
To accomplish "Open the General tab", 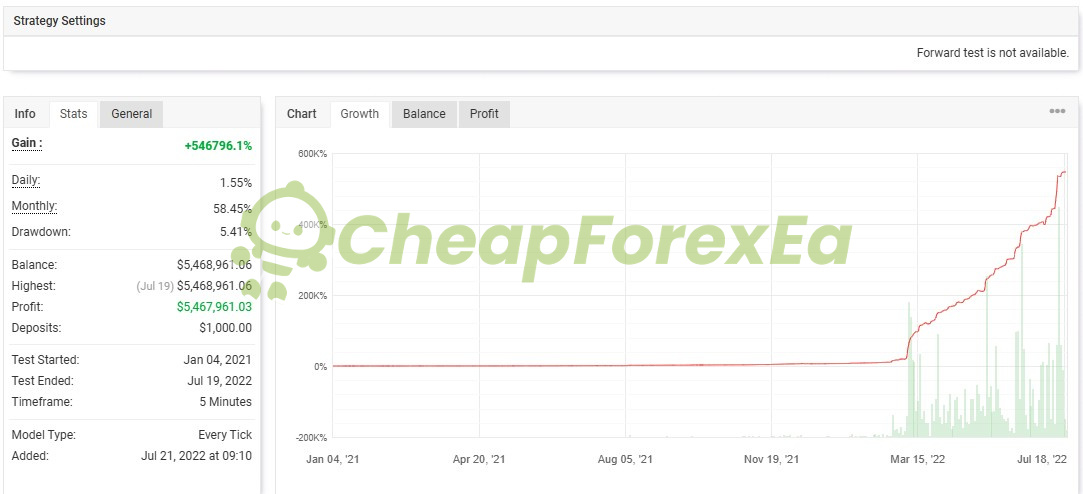I will click(x=131, y=114).
